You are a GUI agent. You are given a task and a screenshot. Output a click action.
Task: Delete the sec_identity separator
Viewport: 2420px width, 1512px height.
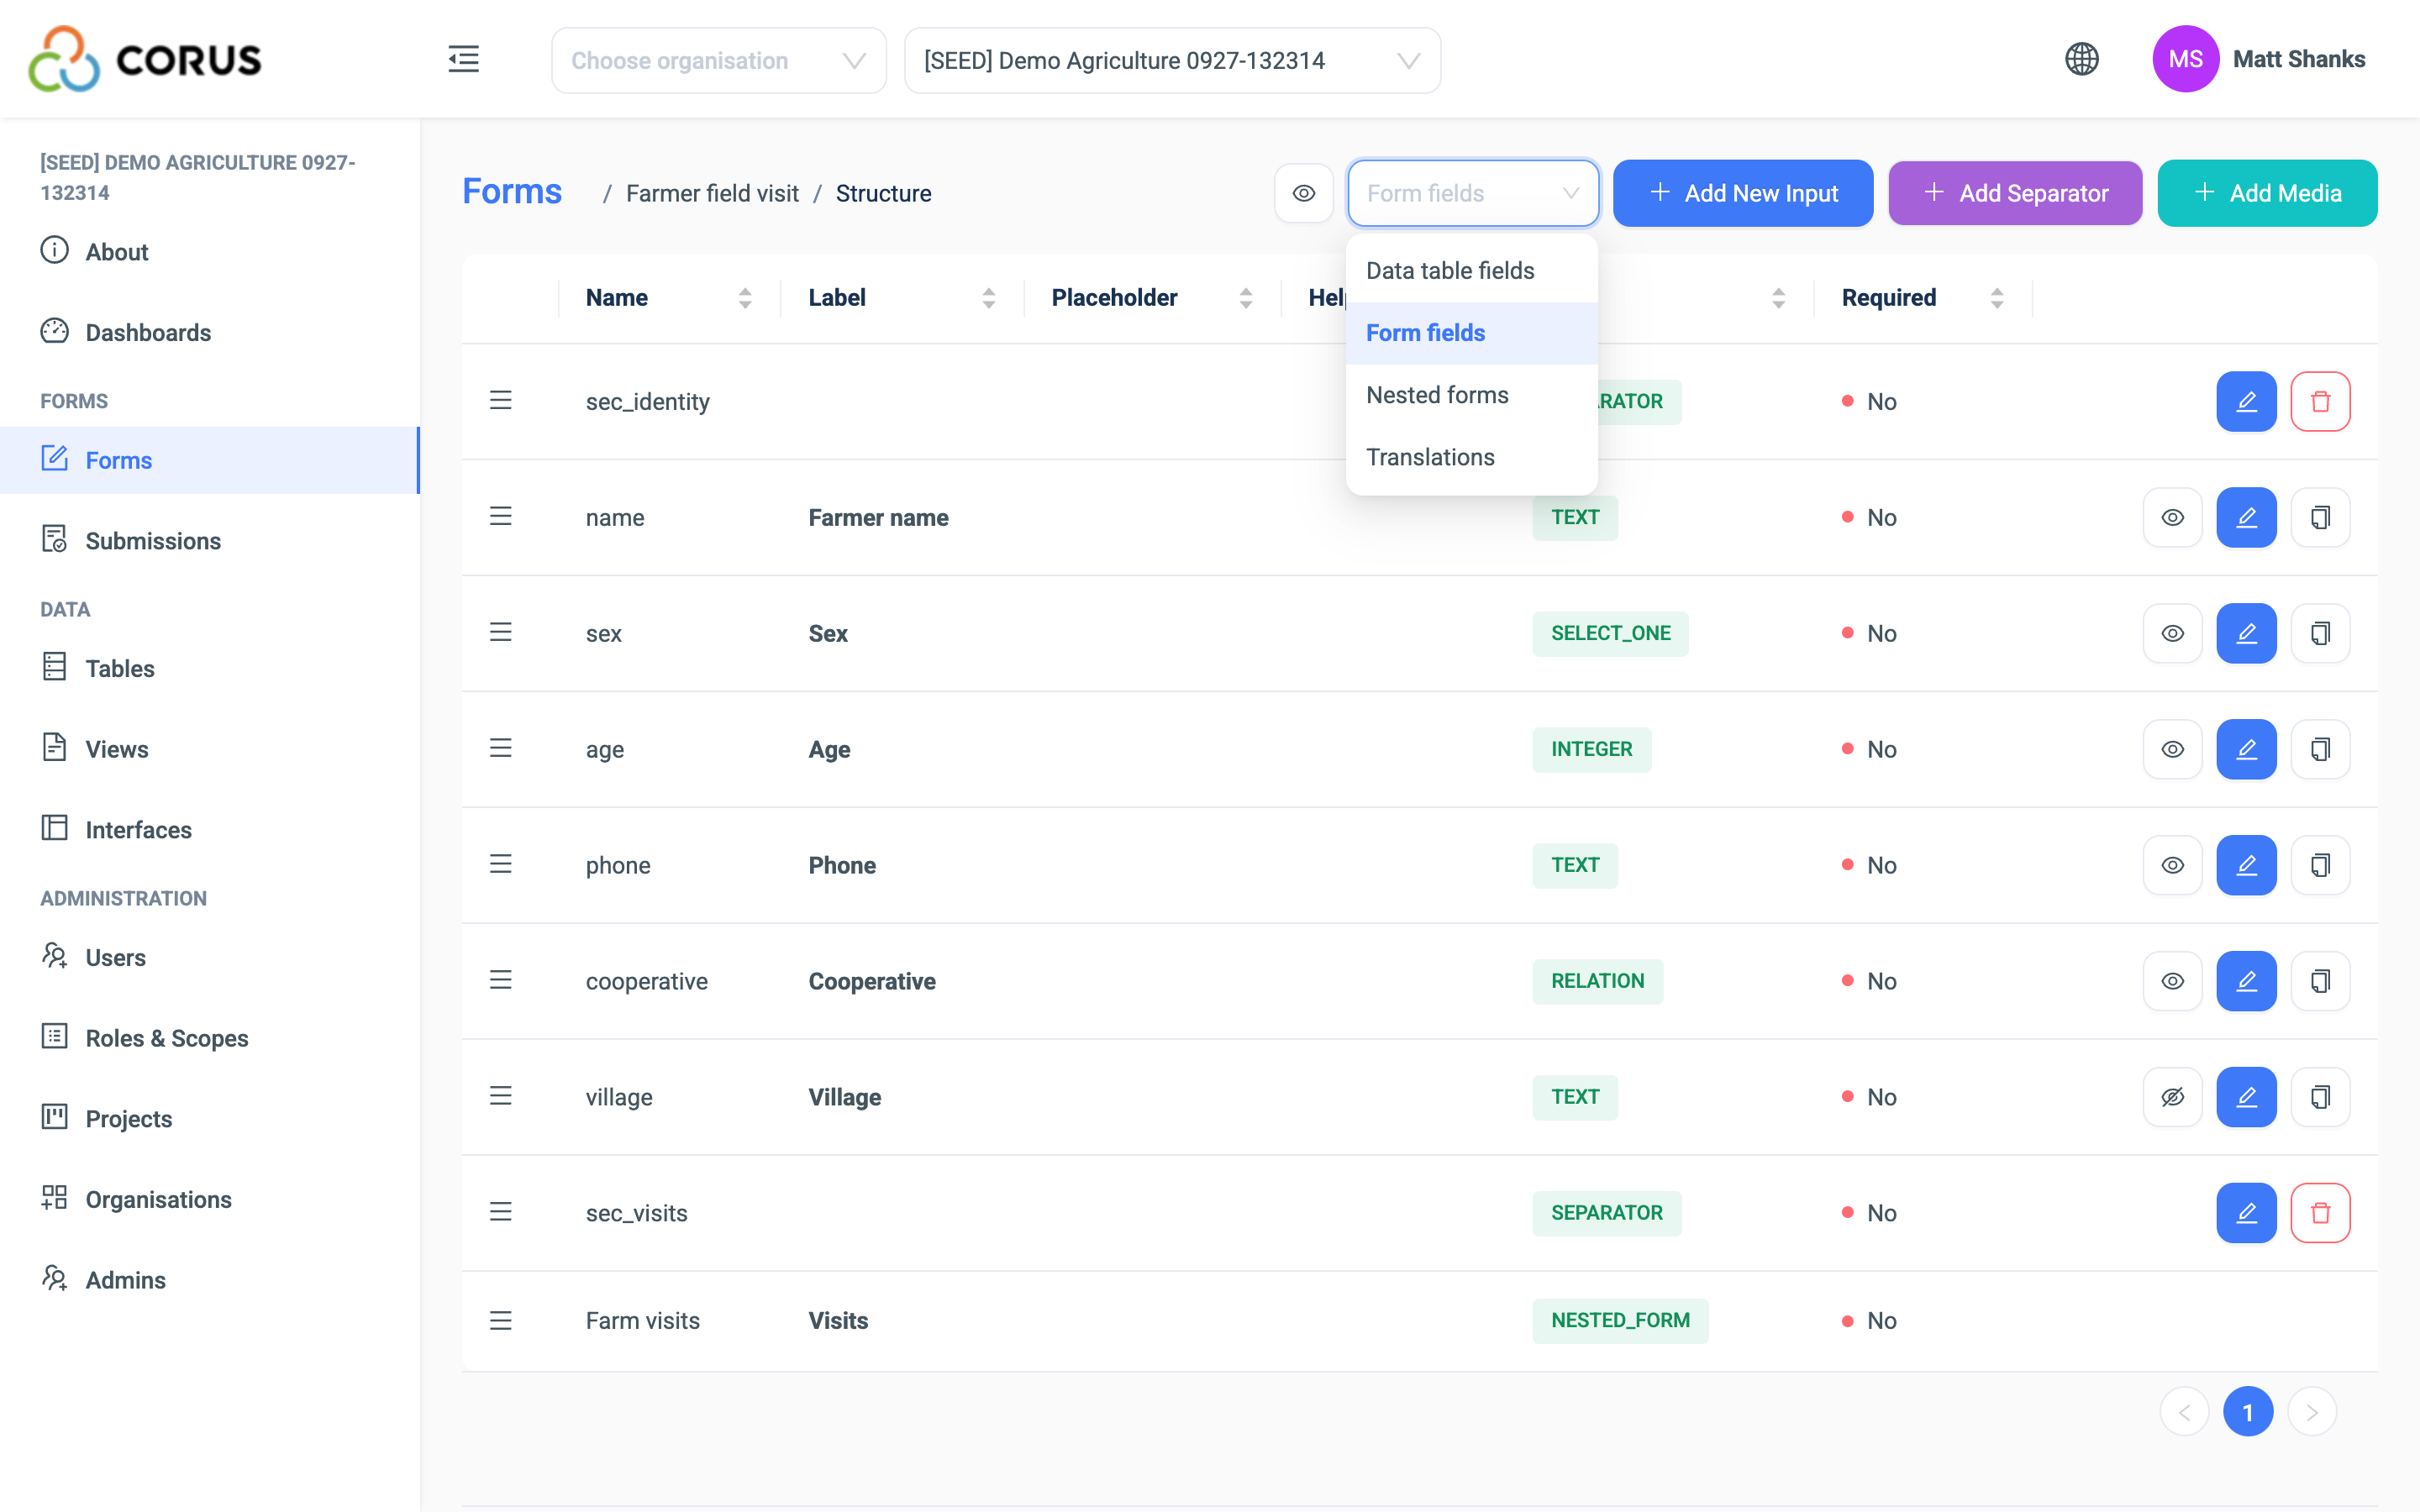point(2320,401)
